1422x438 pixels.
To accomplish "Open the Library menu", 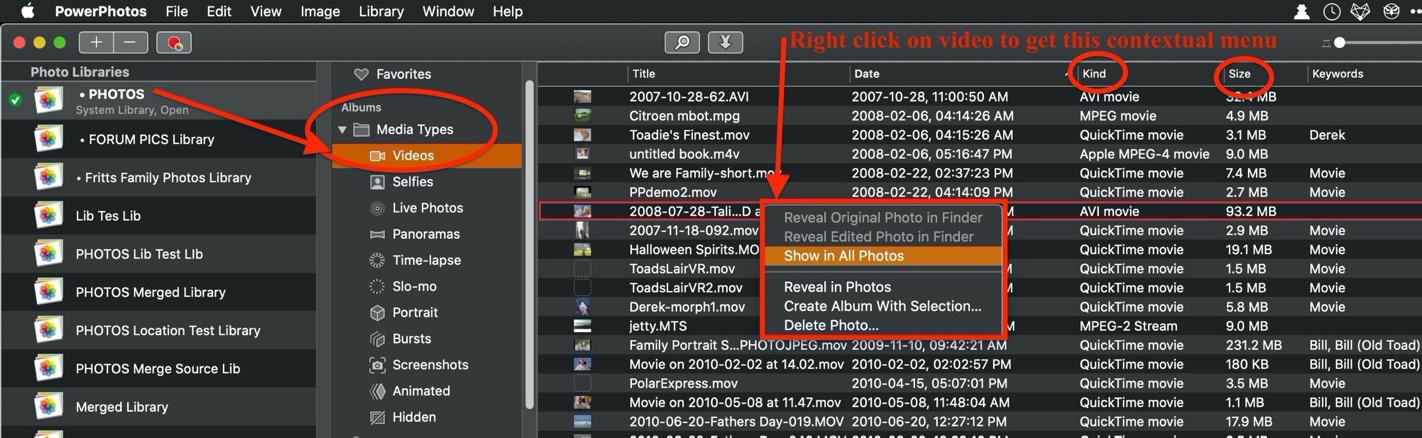I will [380, 12].
